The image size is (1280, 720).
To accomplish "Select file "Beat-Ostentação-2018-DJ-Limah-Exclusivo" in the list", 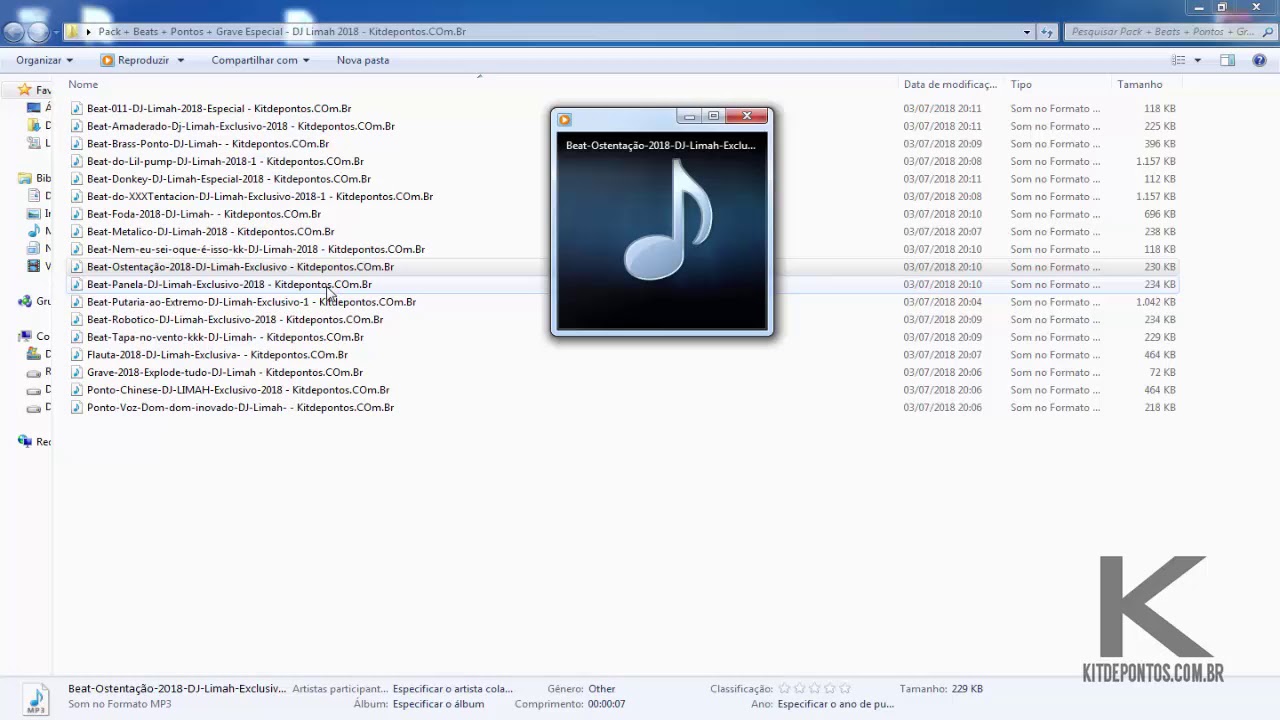I will (240, 267).
